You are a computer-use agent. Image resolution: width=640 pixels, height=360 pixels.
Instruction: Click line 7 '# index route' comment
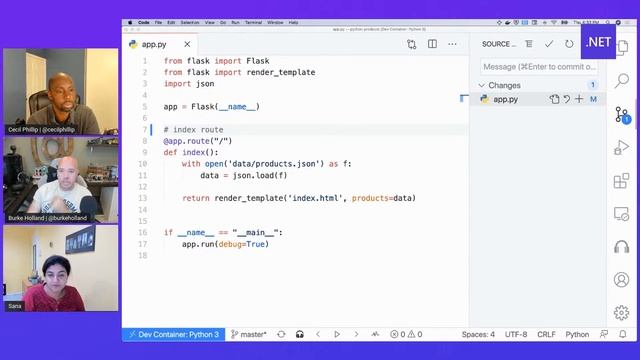(x=193, y=129)
